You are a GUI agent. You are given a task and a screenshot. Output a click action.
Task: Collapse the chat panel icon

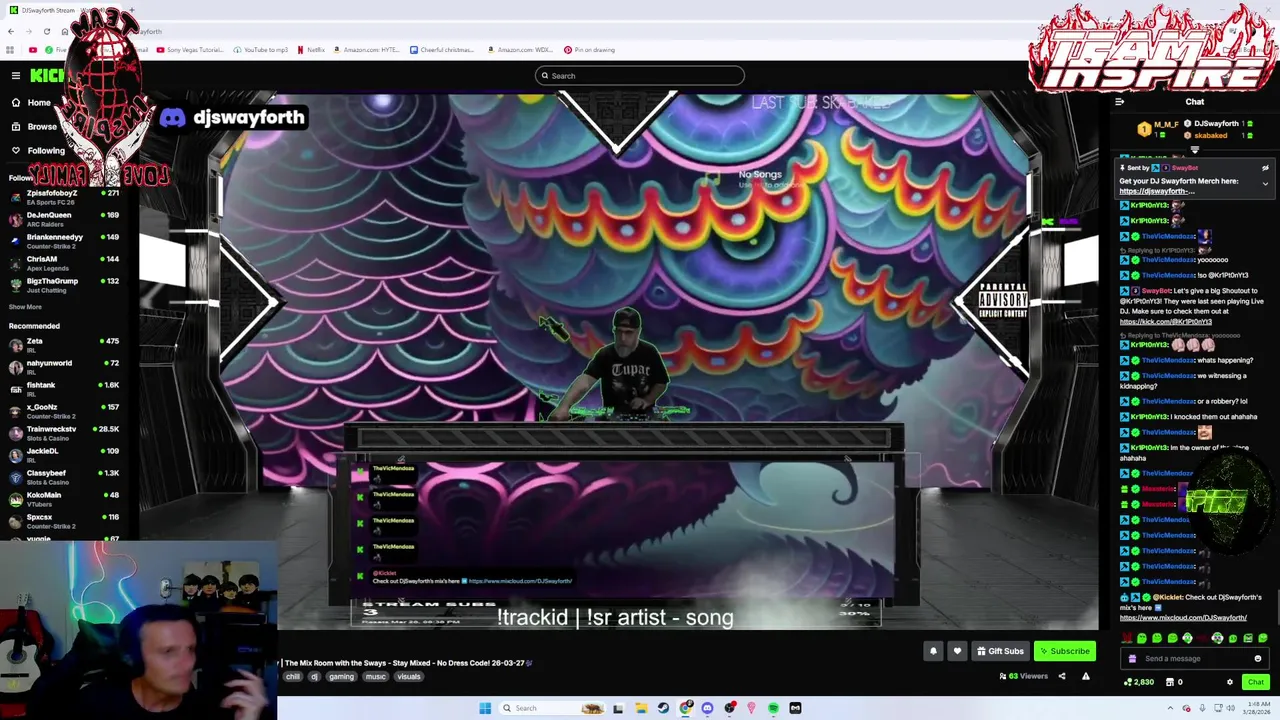1119,102
